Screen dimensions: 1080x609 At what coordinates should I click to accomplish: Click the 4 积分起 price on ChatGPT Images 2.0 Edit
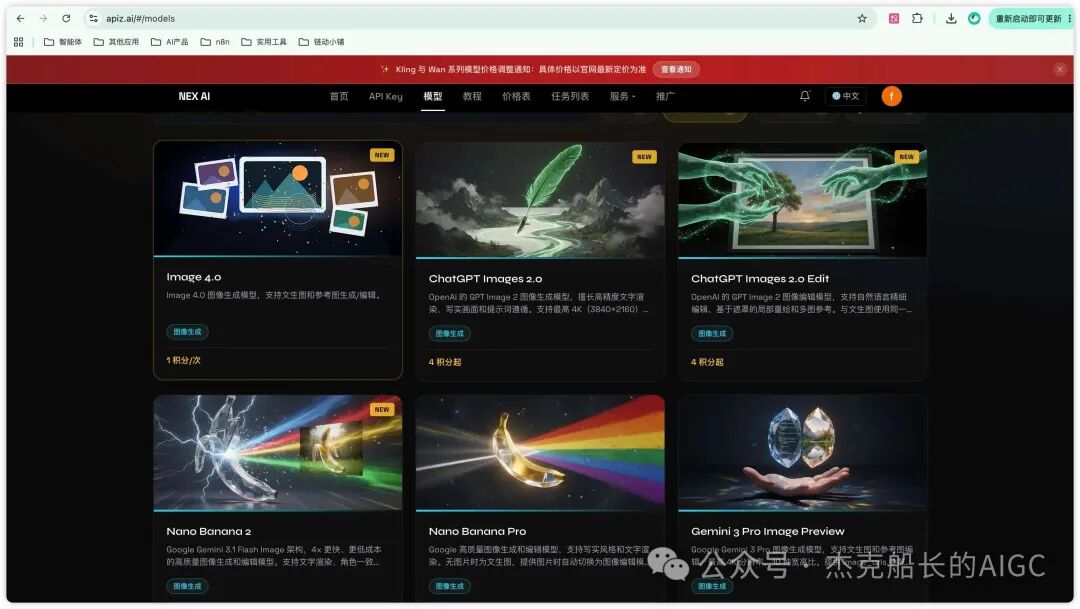point(707,362)
